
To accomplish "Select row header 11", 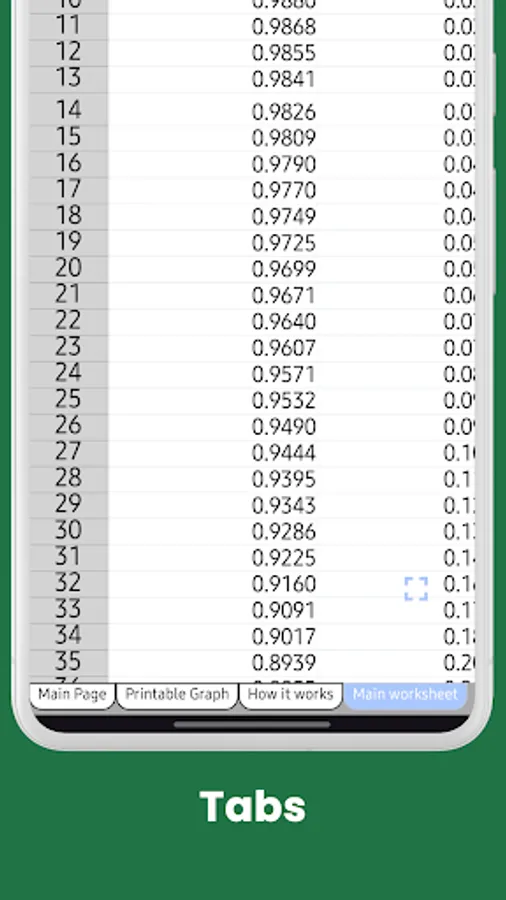I will point(68,26).
